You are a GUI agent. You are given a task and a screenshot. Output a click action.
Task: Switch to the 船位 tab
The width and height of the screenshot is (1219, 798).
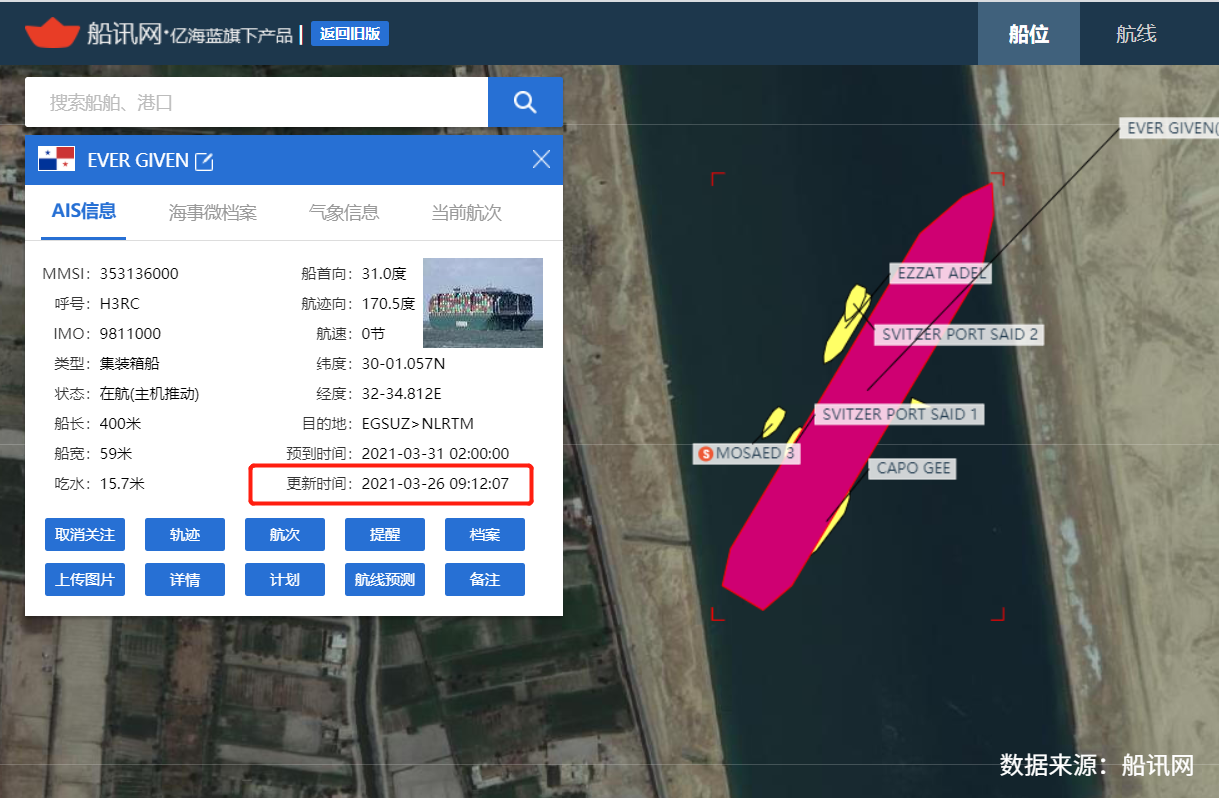click(1029, 33)
